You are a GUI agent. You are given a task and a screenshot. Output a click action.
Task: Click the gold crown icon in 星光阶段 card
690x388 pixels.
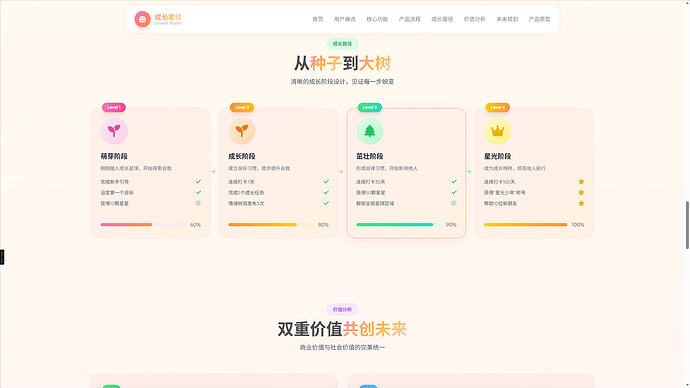[x=497, y=131]
